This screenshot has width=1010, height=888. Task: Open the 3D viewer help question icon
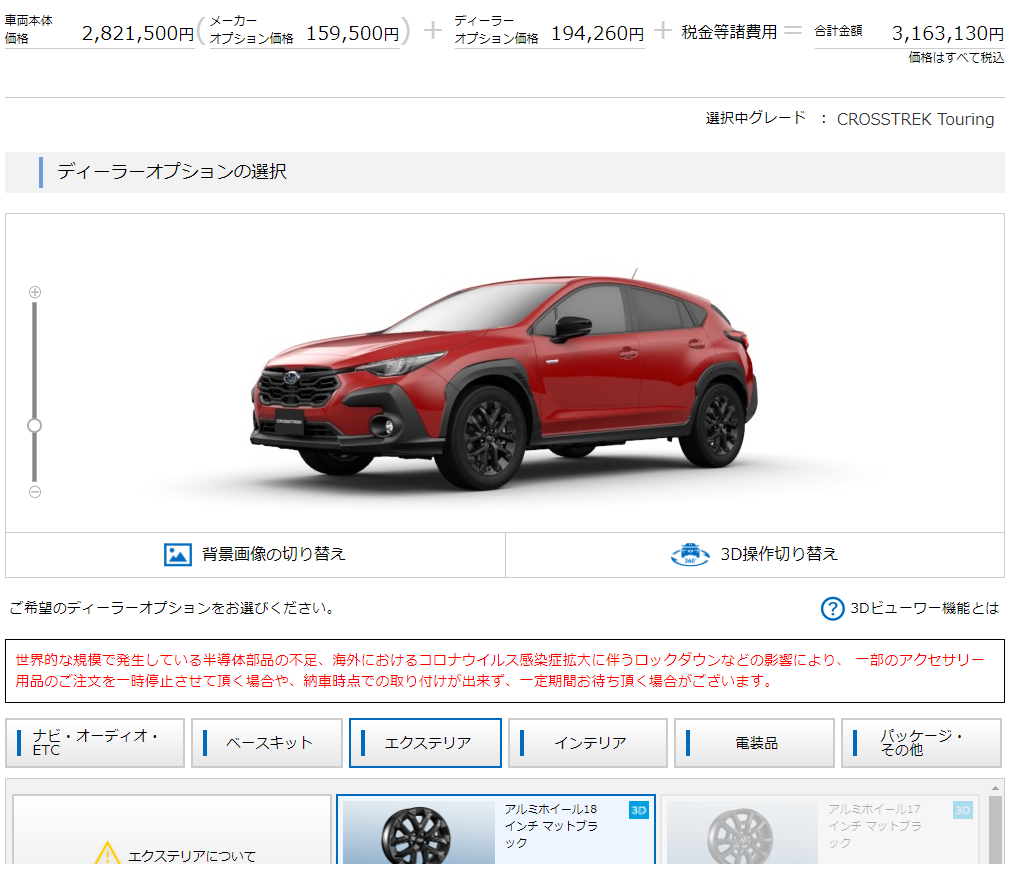coord(832,609)
